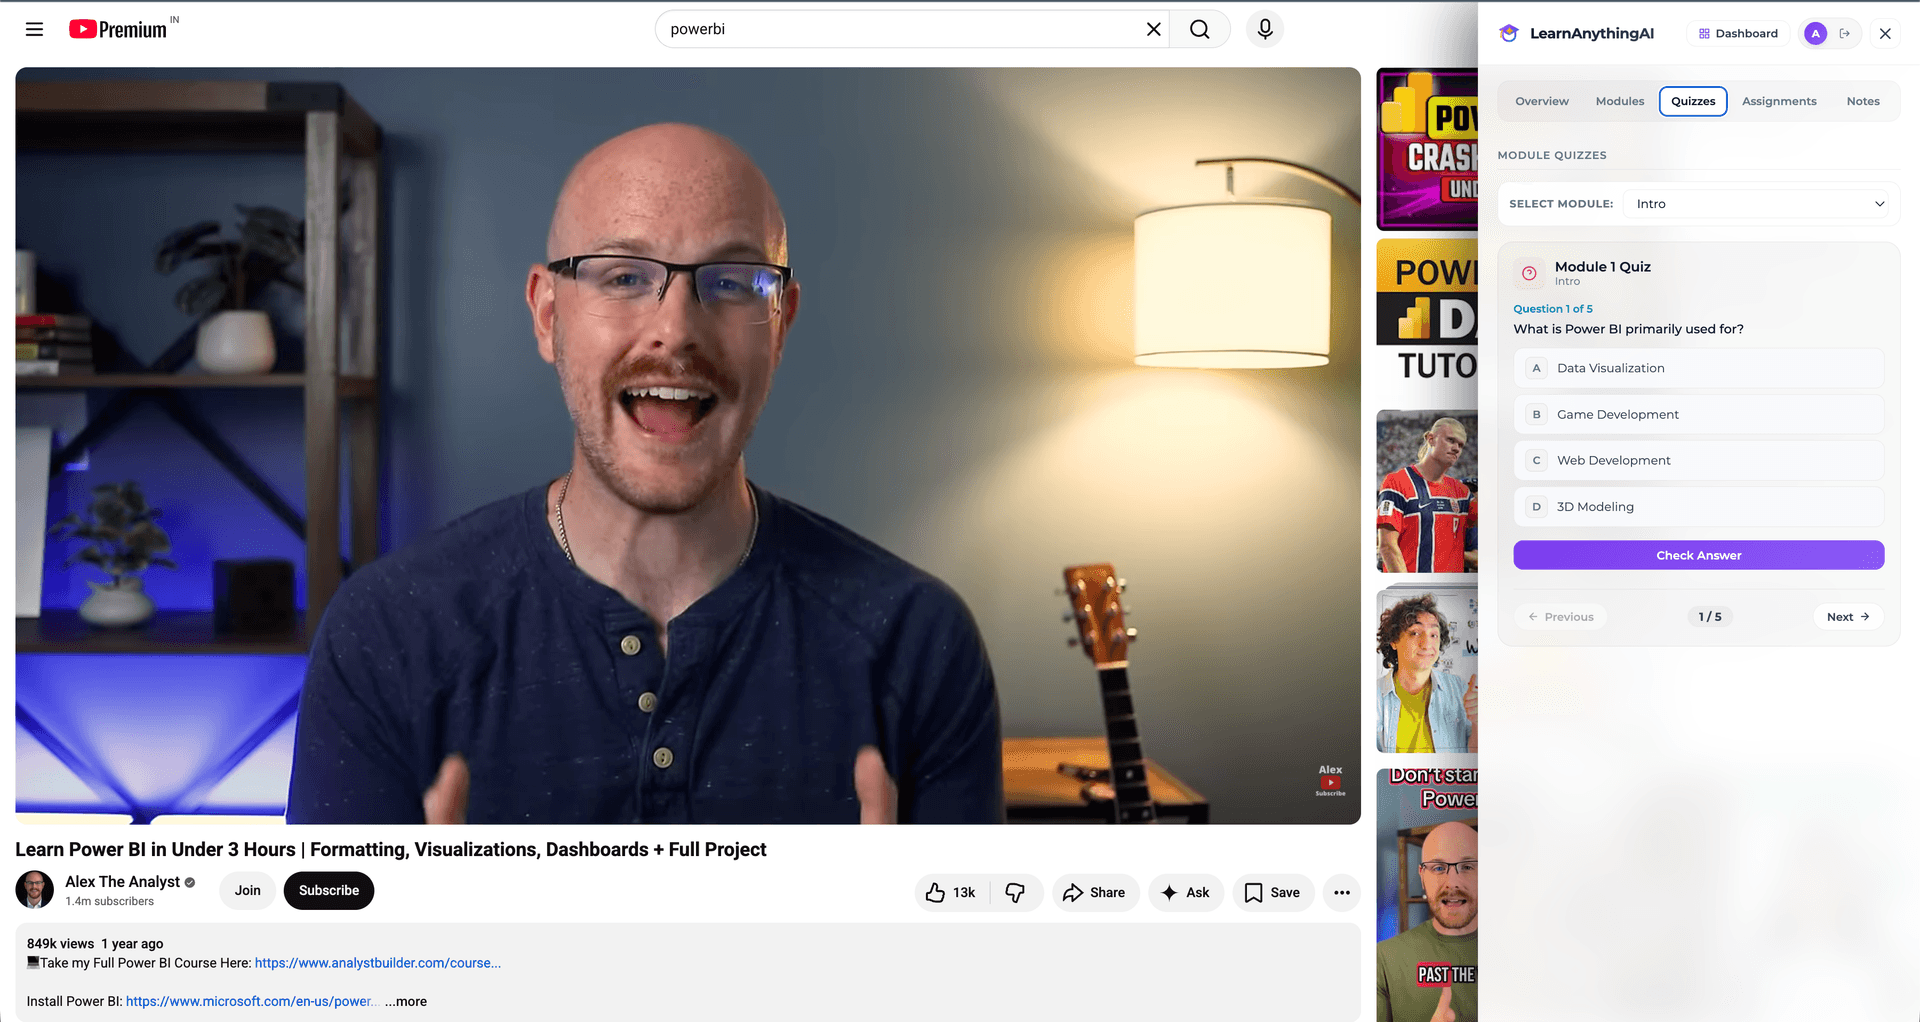Dislike the video with thumbs down
The width and height of the screenshot is (1920, 1022).
[1015, 892]
